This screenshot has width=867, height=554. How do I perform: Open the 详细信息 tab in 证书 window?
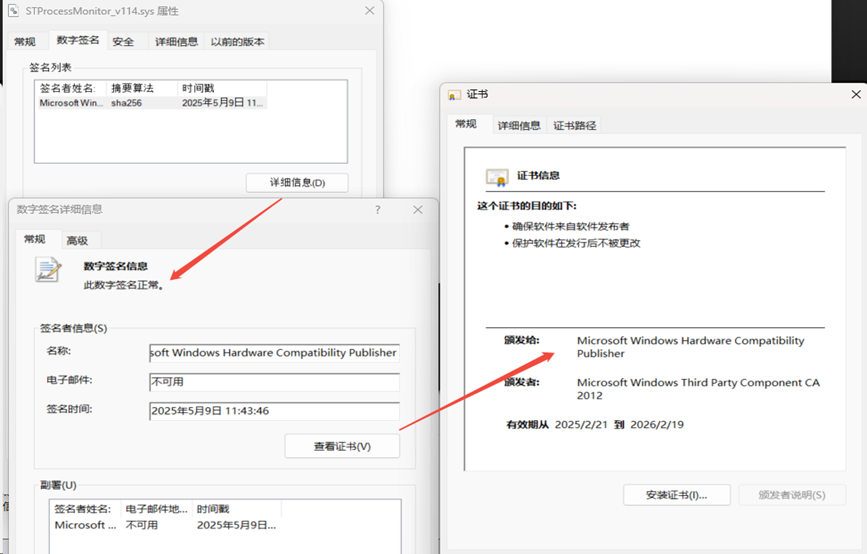click(x=519, y=126)
